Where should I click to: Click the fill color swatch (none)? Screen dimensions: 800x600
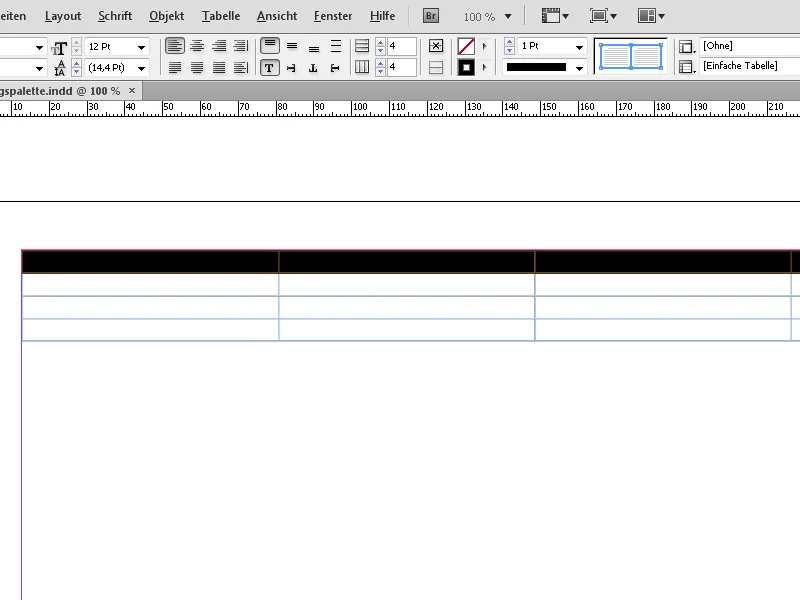pyautogui.click(x=466, y=46)
